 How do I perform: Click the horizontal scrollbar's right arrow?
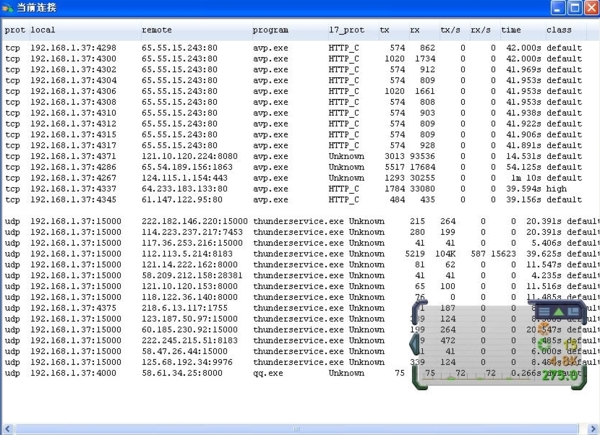click(x=593, y=429)
